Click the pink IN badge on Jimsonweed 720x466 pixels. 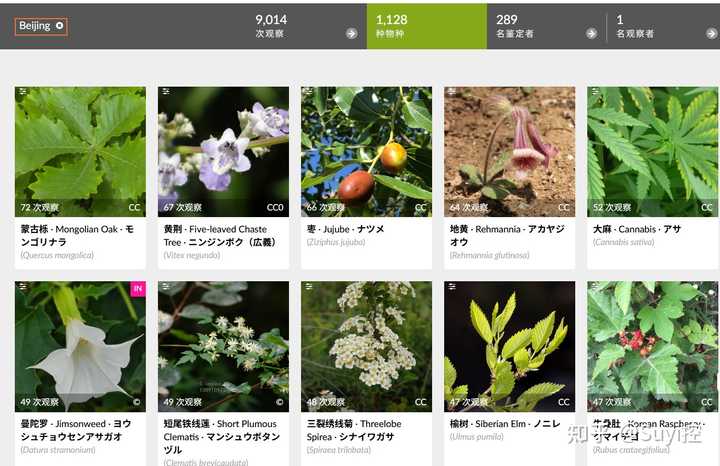pos(138,289)
